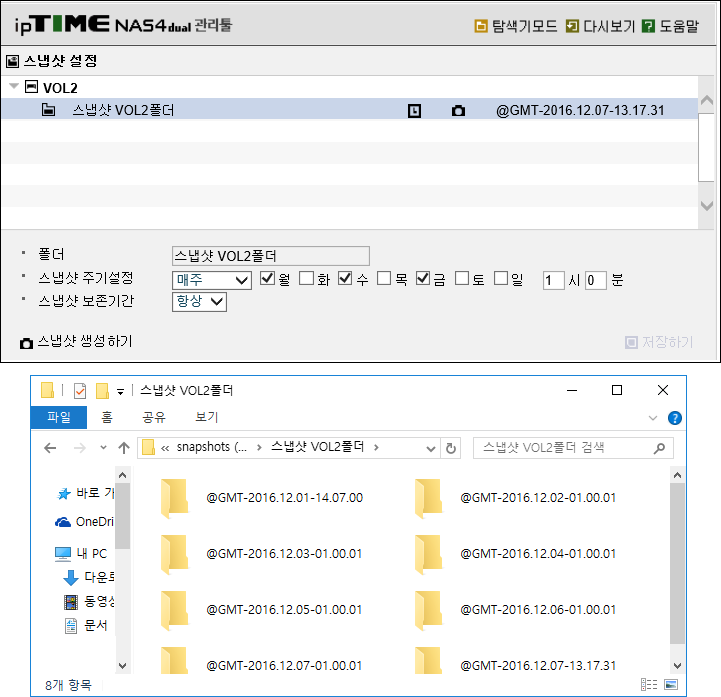Uncheck the 월 (Monday) checkbox
721x697 pixels.
[267, 278]
